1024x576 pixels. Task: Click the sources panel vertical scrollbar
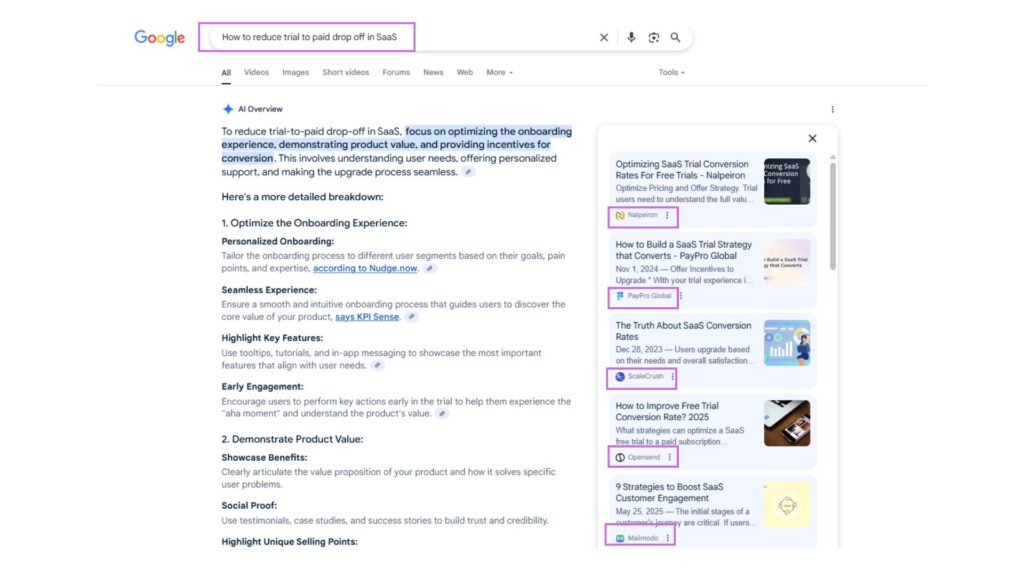[x=833, y=216]
